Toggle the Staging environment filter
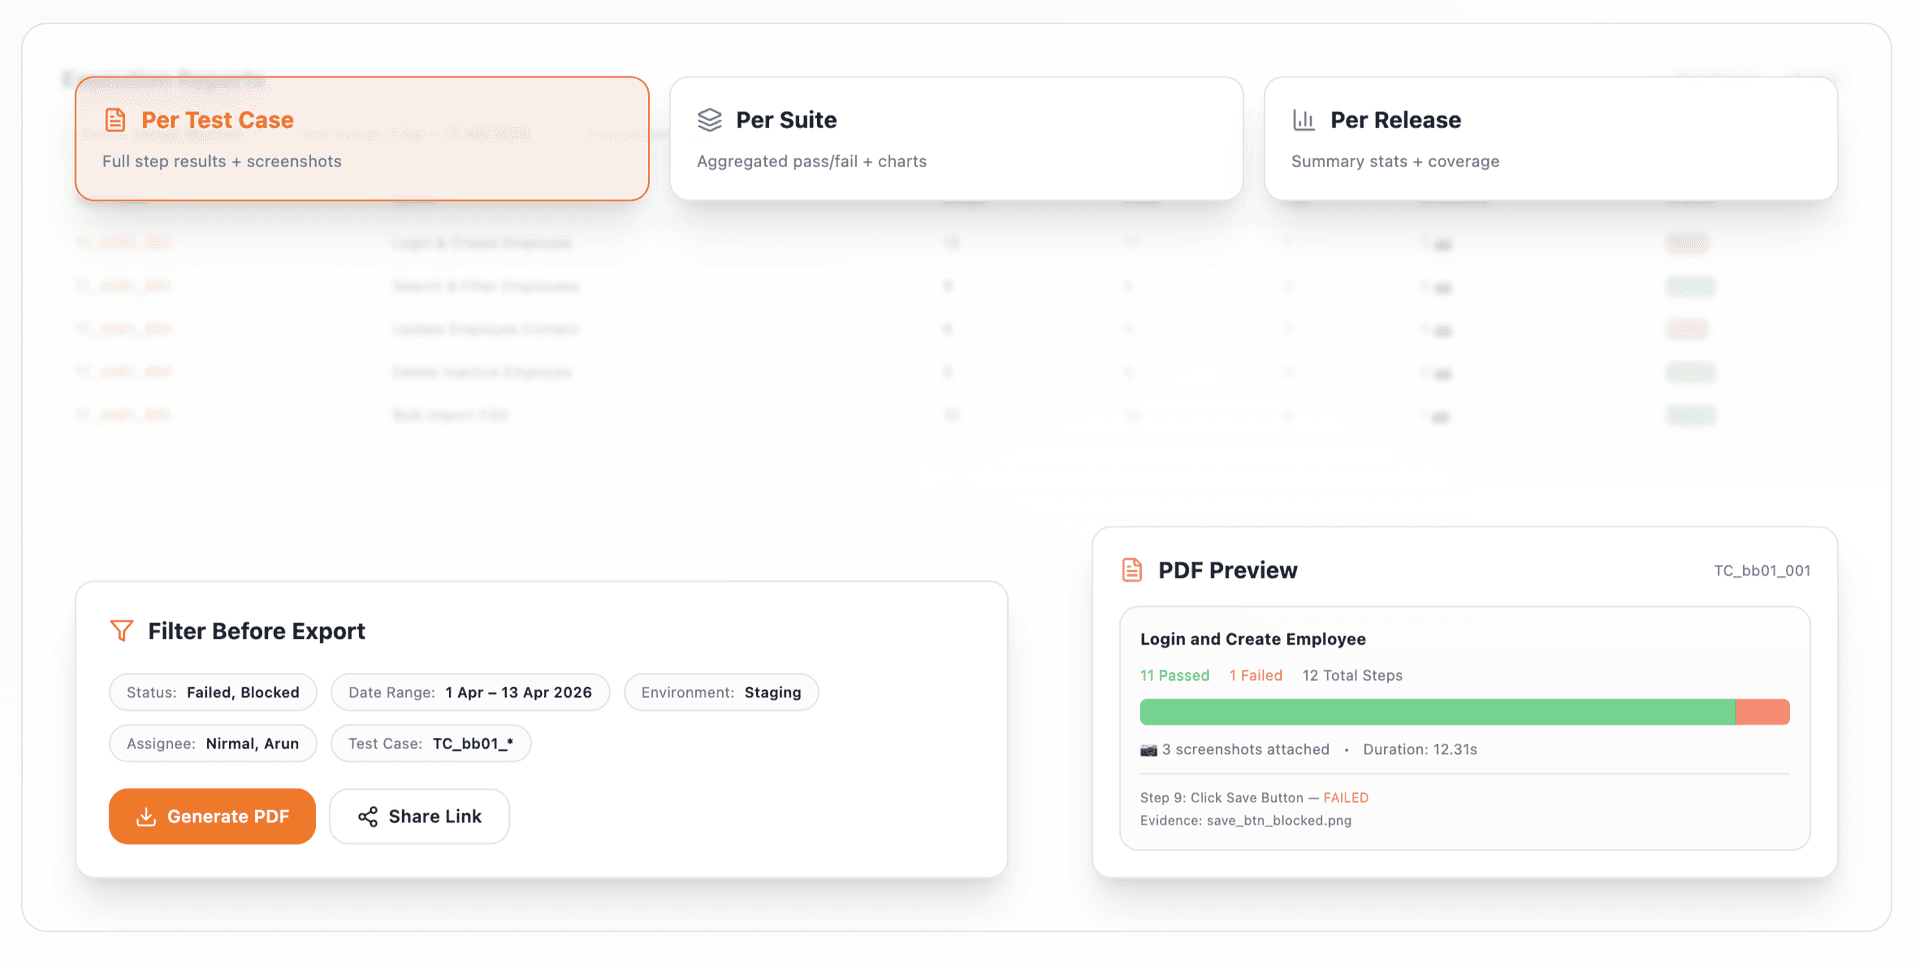1920x966 pixels. (721, 692)
